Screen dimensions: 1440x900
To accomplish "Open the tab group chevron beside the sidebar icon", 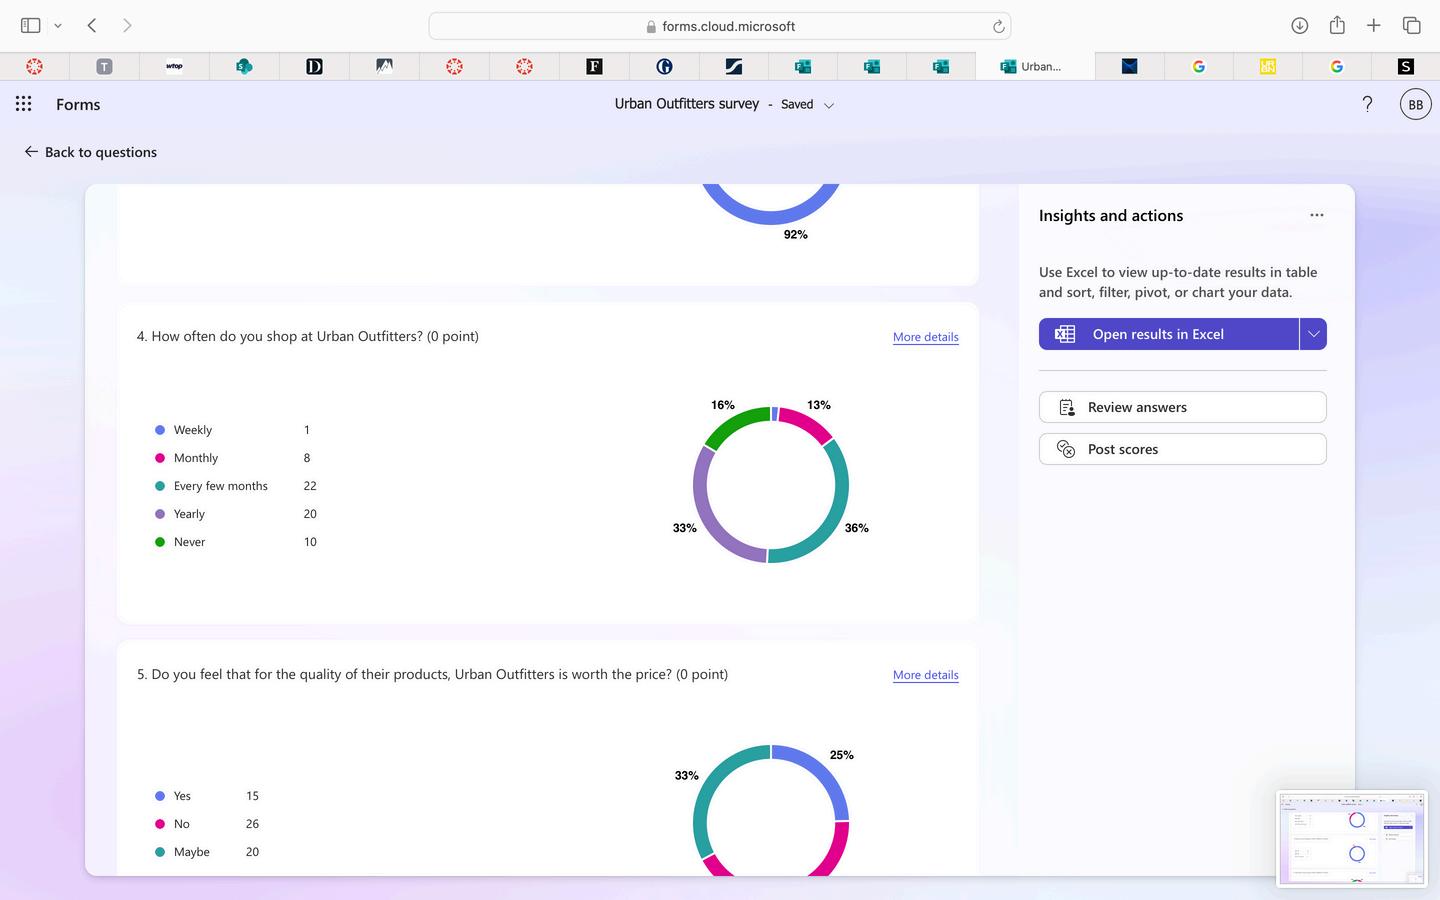I will tap(58, 25).
